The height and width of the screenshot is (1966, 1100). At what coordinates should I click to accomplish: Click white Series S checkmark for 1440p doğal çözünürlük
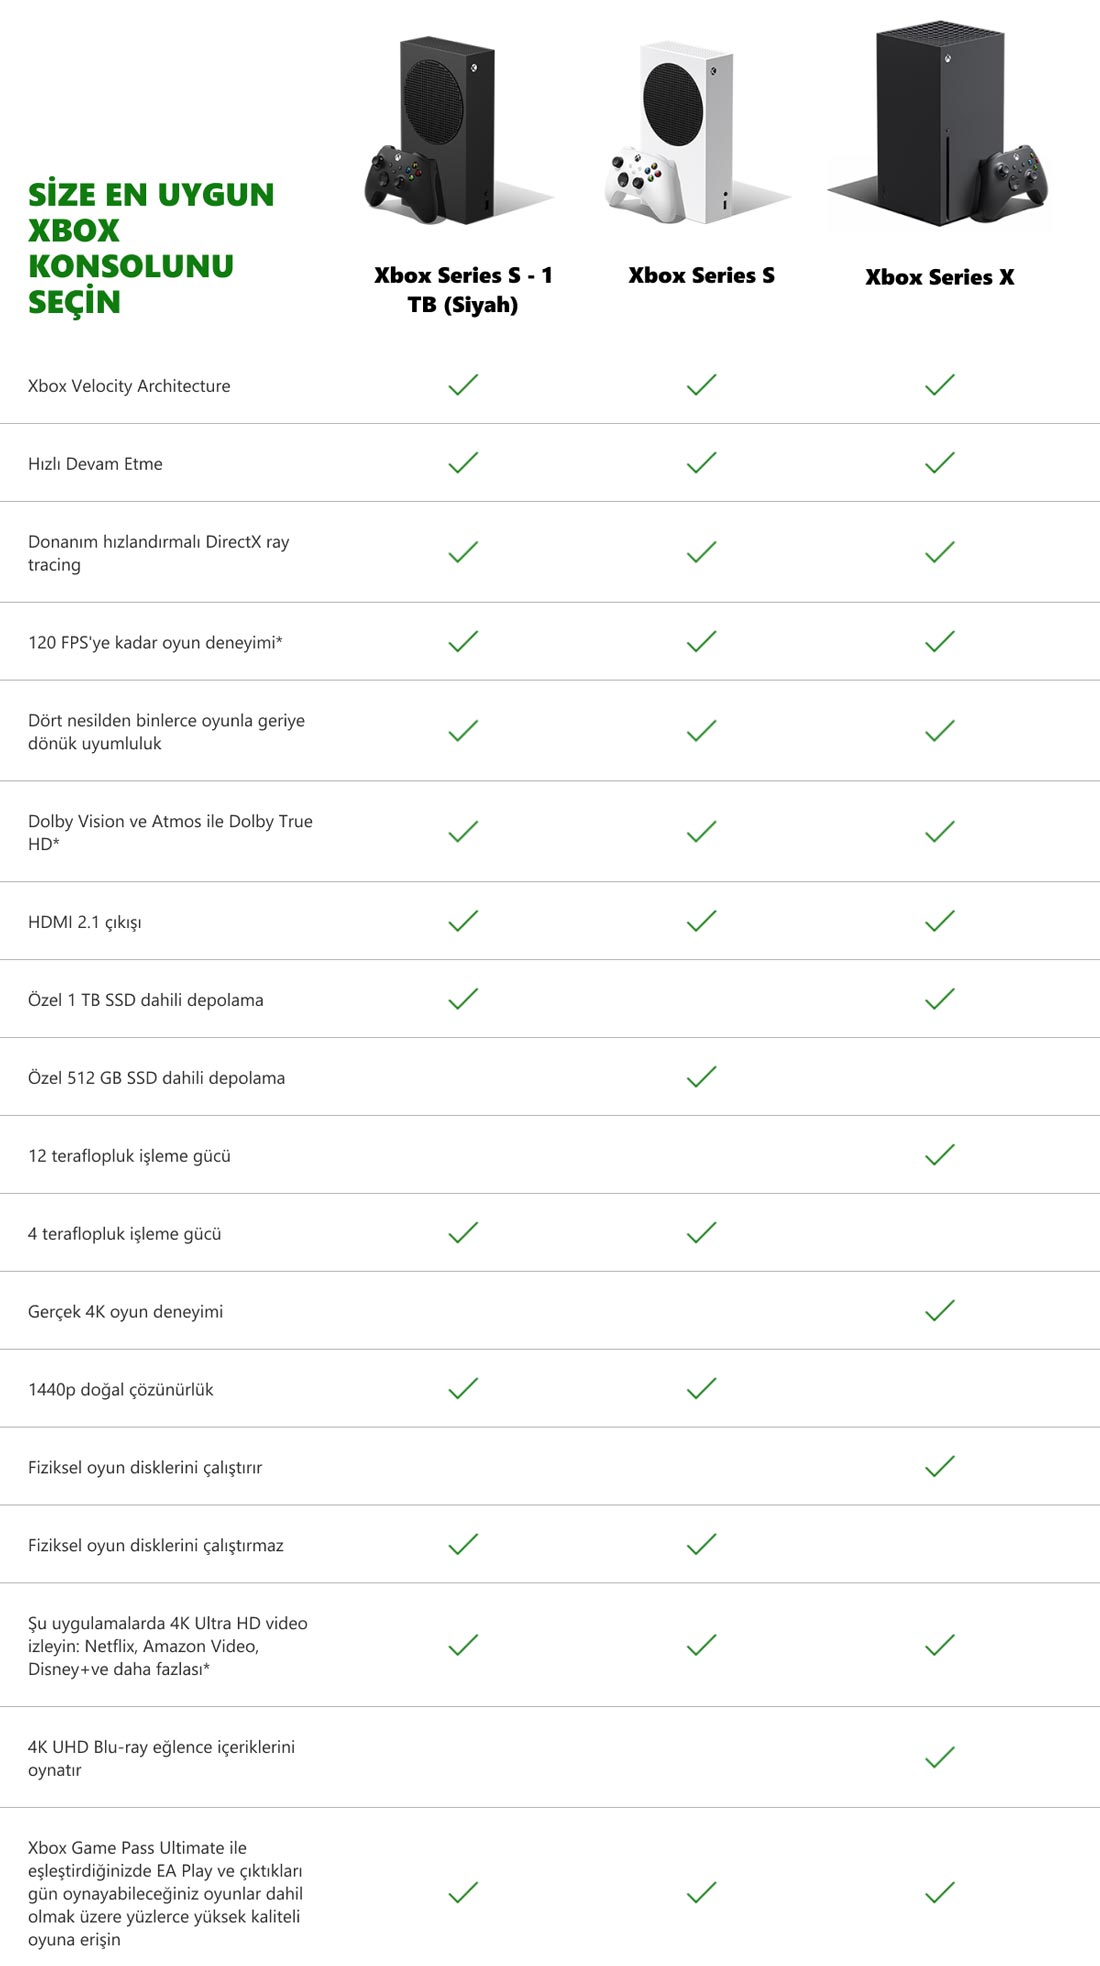[702, 1388]
